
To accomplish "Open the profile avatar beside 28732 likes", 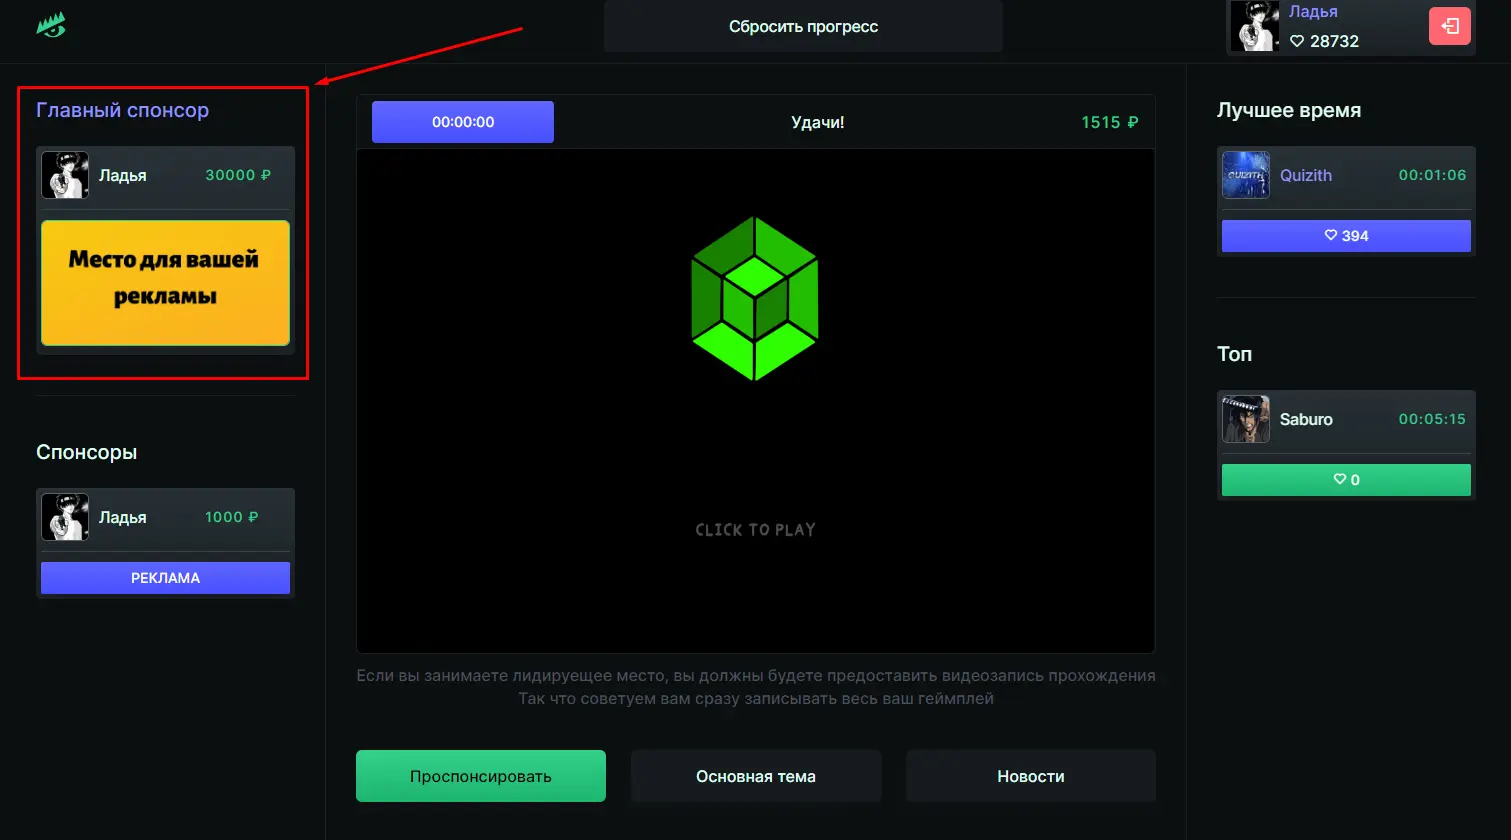I will click(1255, 26).
